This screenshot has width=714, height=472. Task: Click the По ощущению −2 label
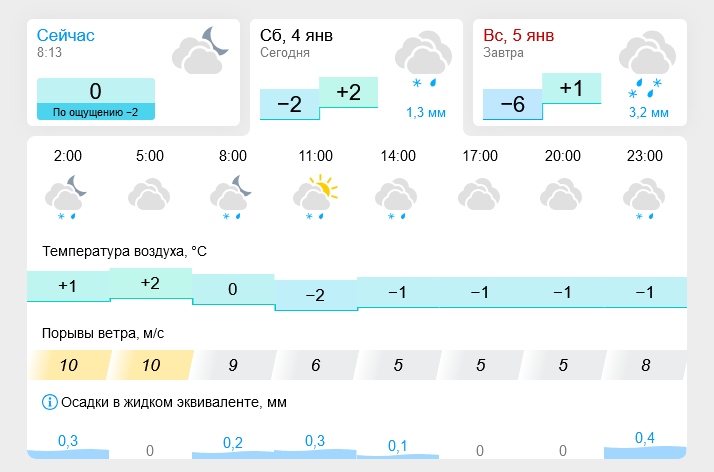(x=96, y=112)
